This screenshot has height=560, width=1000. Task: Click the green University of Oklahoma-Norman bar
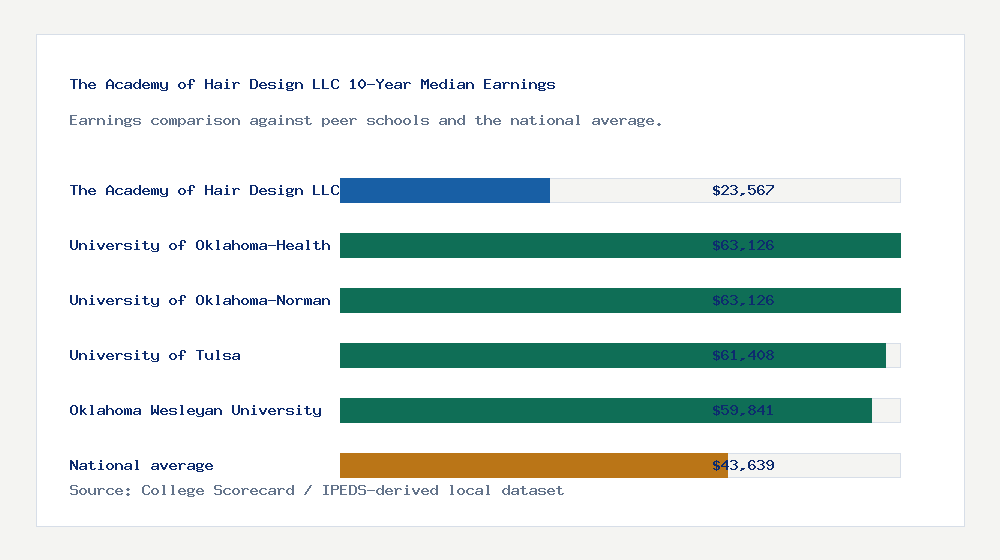(620, 300)
